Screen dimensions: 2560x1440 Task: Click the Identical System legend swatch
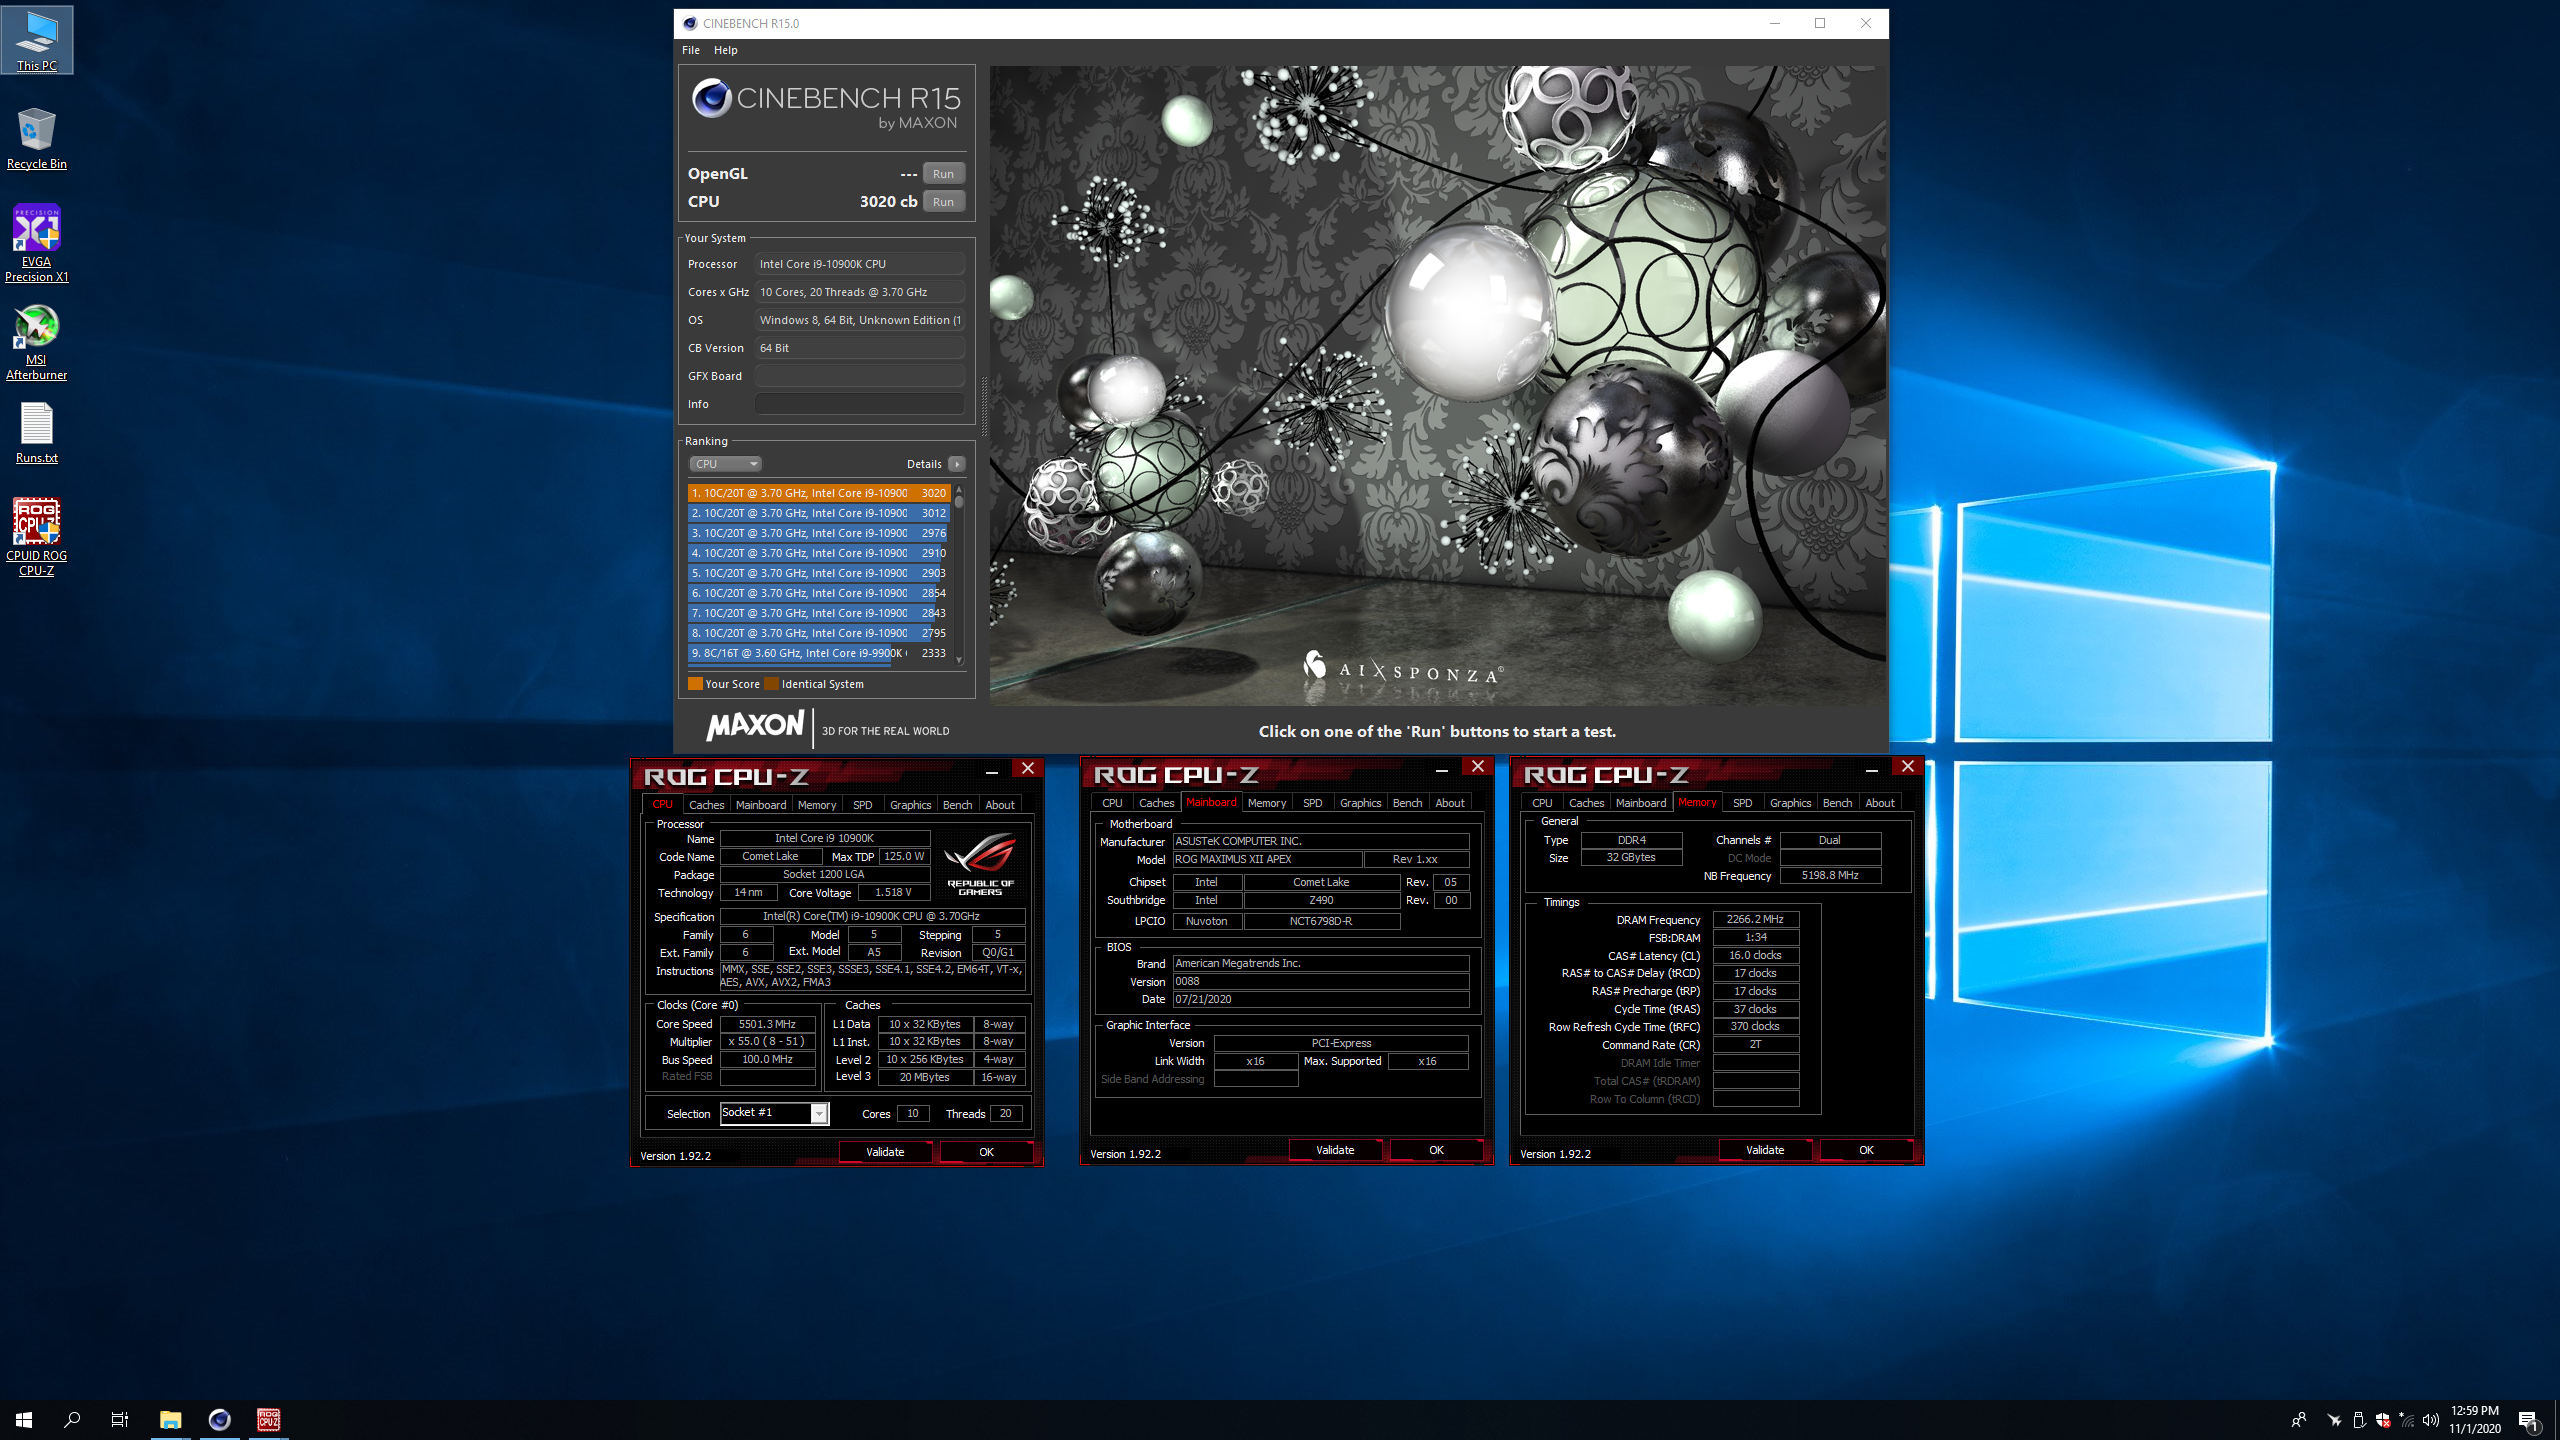point(771,684)
